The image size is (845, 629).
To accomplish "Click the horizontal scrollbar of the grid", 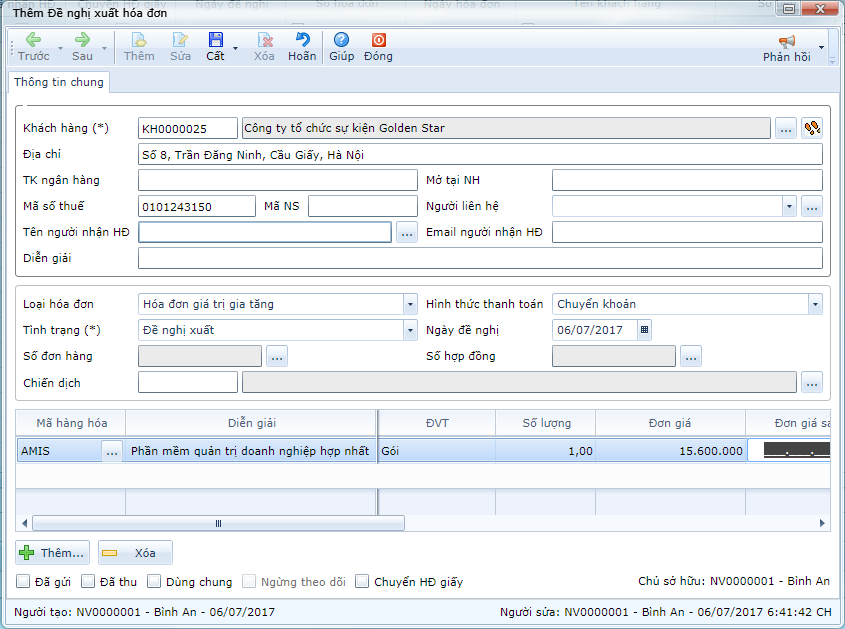I will pos(218,523).
